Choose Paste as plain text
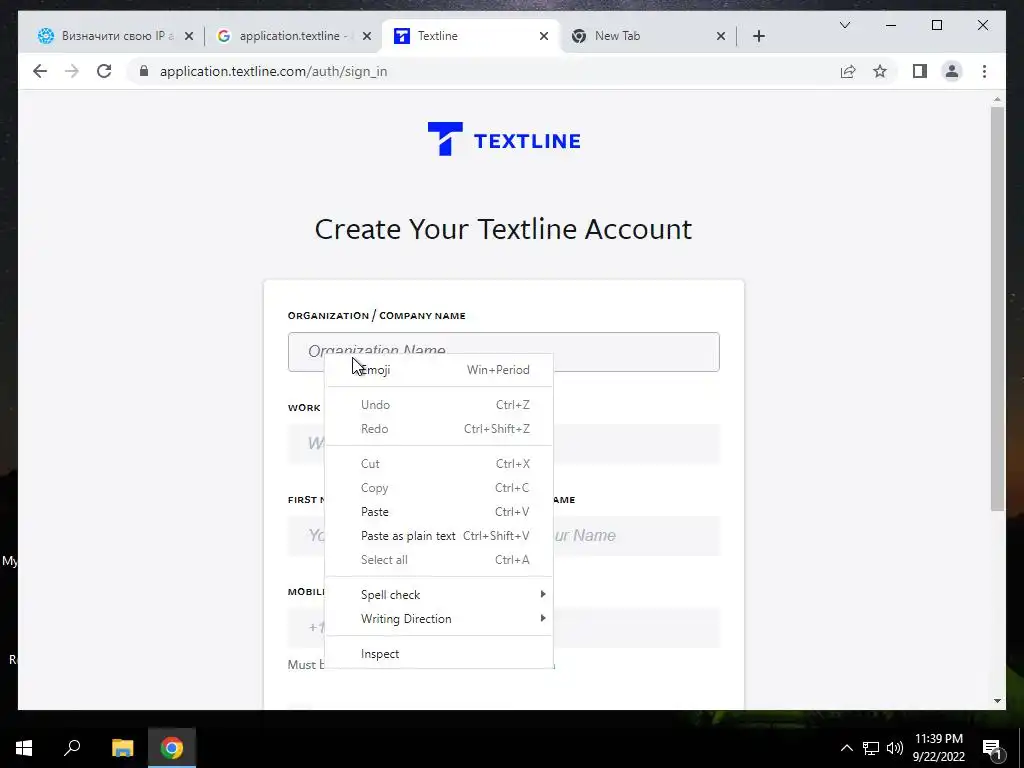This screenshot has height=768, width=1024. pos(439,536)
